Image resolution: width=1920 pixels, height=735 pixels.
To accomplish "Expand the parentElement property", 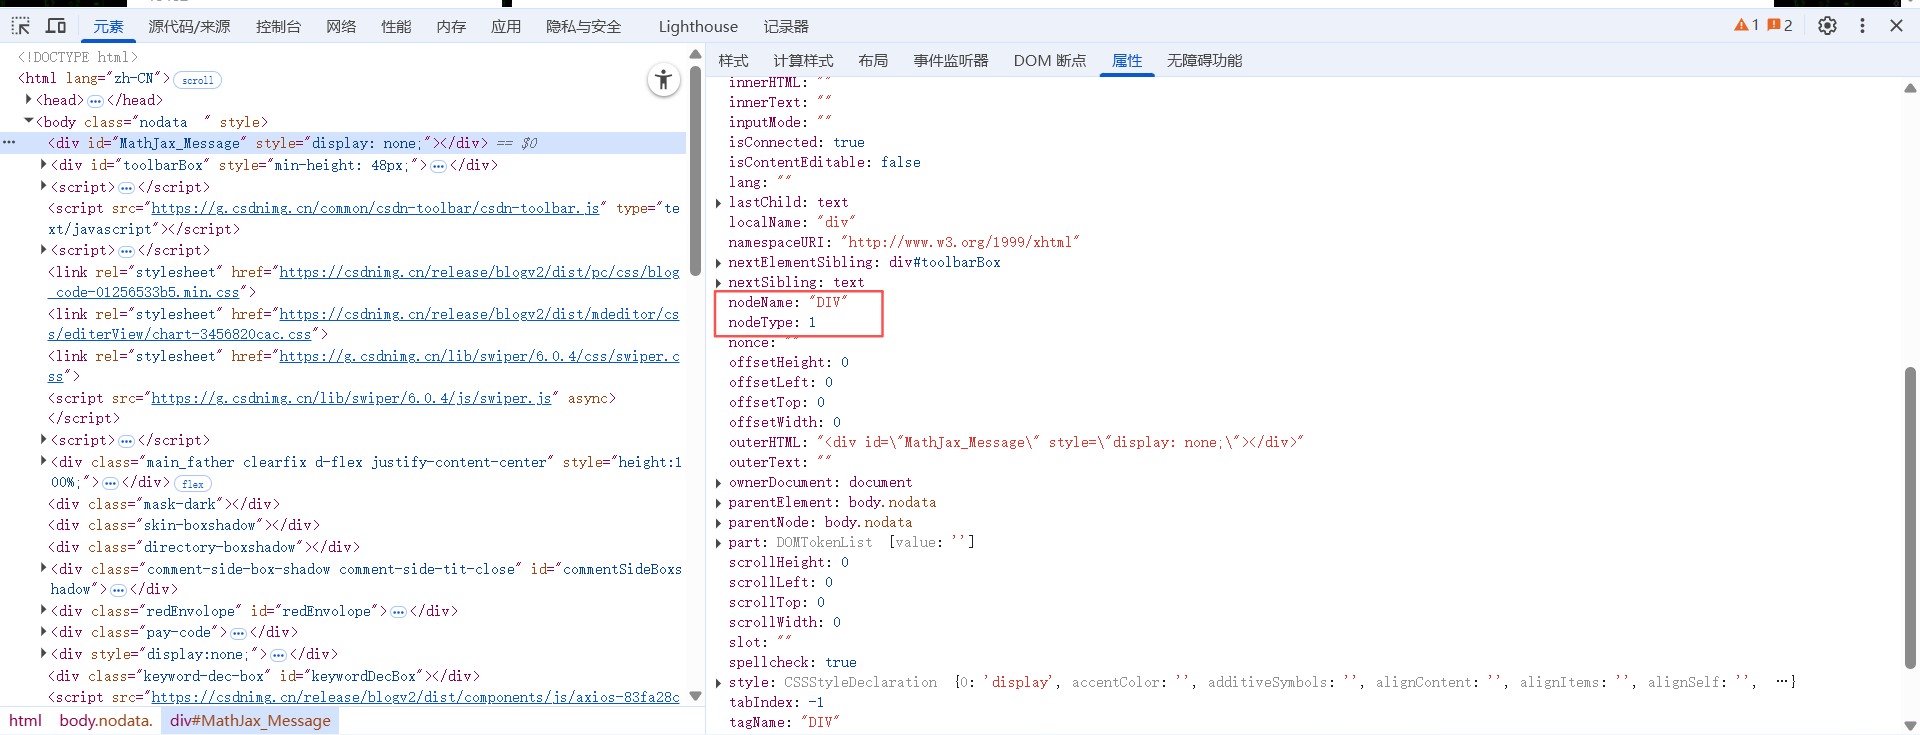I will pyautogui.click(x=719, y=503).
